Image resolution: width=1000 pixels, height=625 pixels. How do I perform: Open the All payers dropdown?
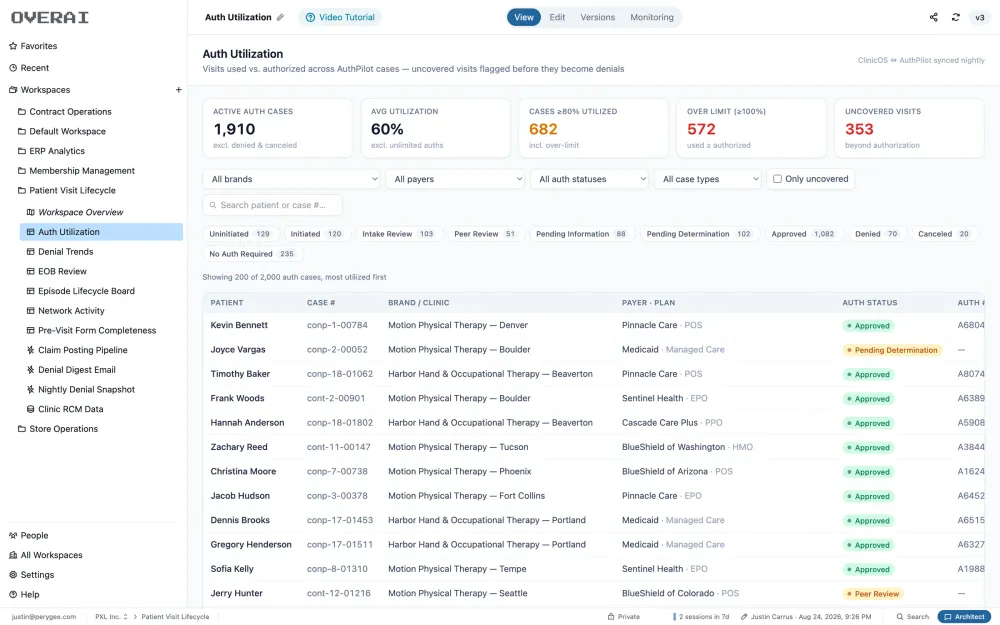455,179
